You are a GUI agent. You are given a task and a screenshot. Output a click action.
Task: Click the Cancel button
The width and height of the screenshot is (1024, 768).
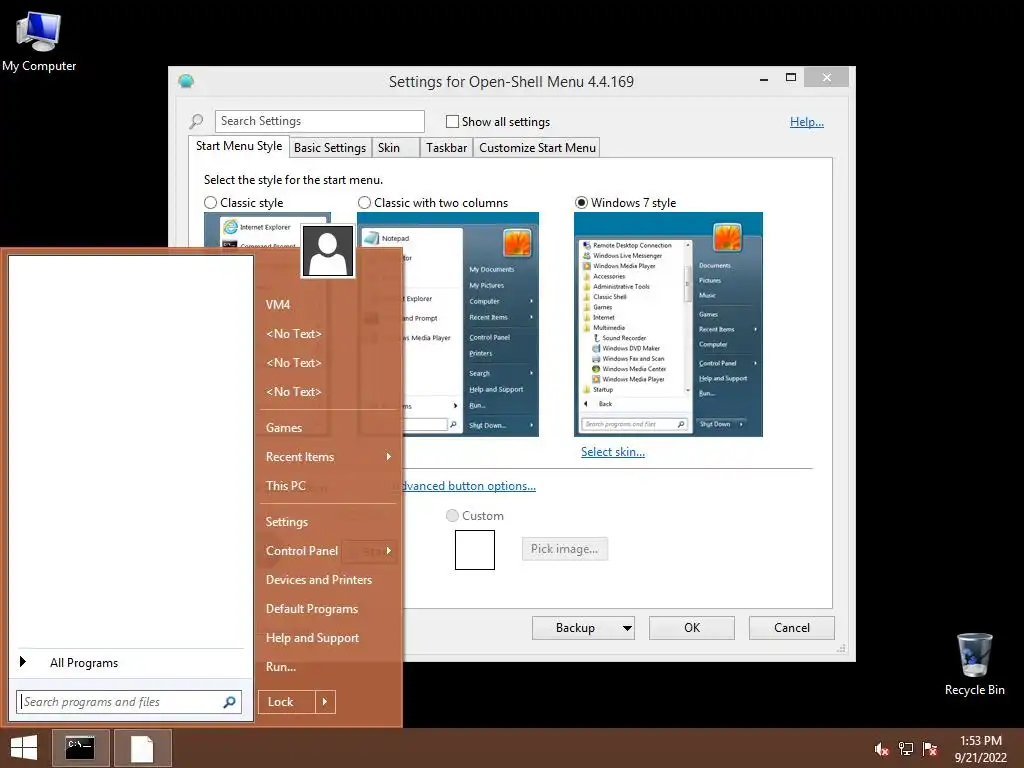(x=792, y=628)
